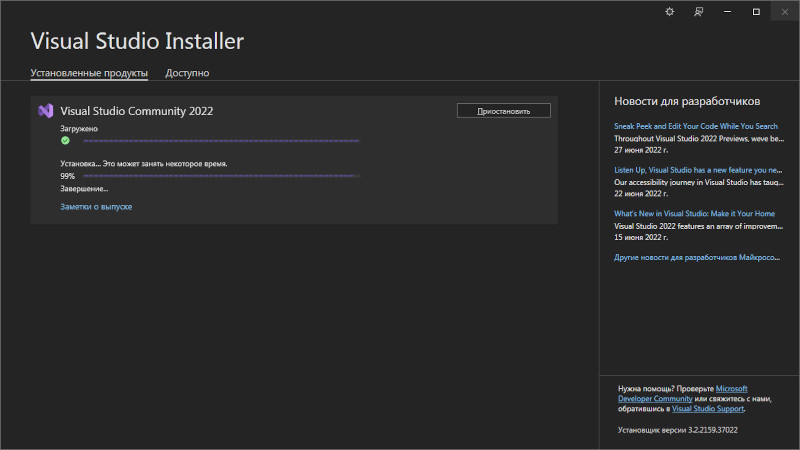Click the send feedback icon
Viewport: 800px width, 450px height.
[698, 12]
